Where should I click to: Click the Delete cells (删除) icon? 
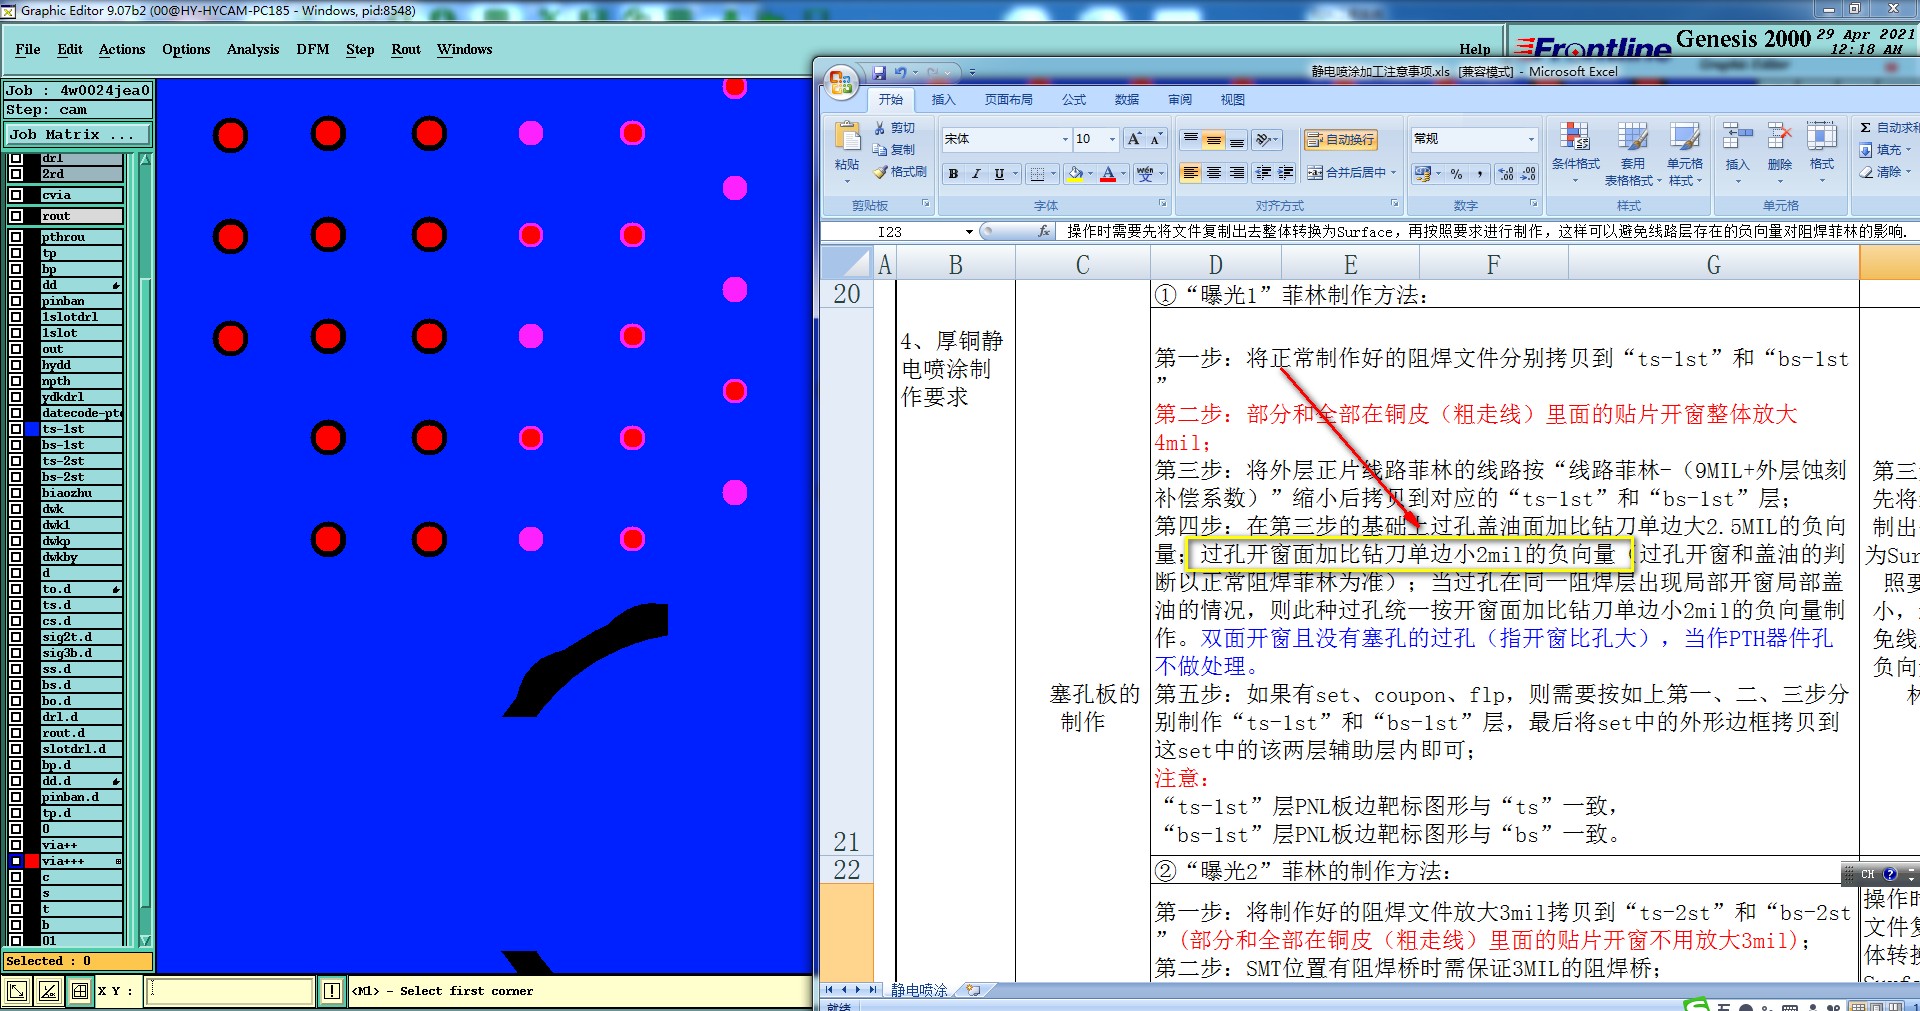pos(1779,137)
